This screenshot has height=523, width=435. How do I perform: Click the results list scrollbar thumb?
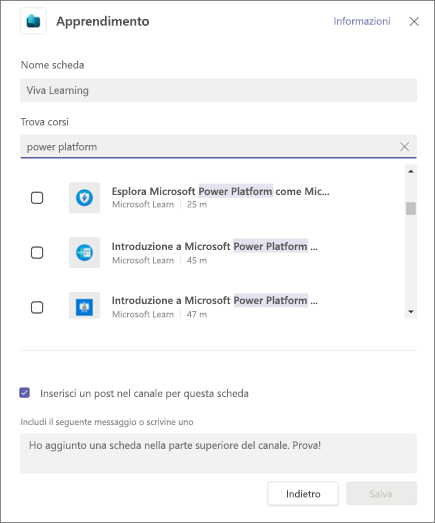coord(411,208)
